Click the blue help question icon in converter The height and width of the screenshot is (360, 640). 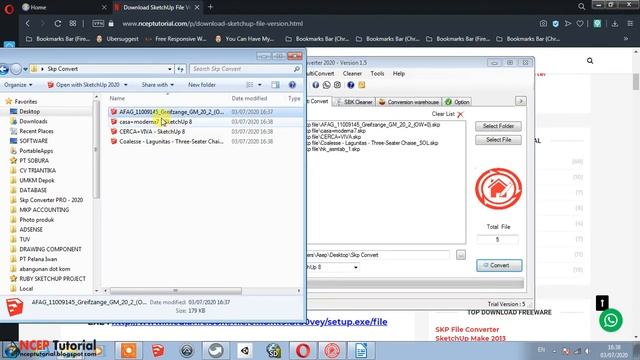[x=351, y=85]
